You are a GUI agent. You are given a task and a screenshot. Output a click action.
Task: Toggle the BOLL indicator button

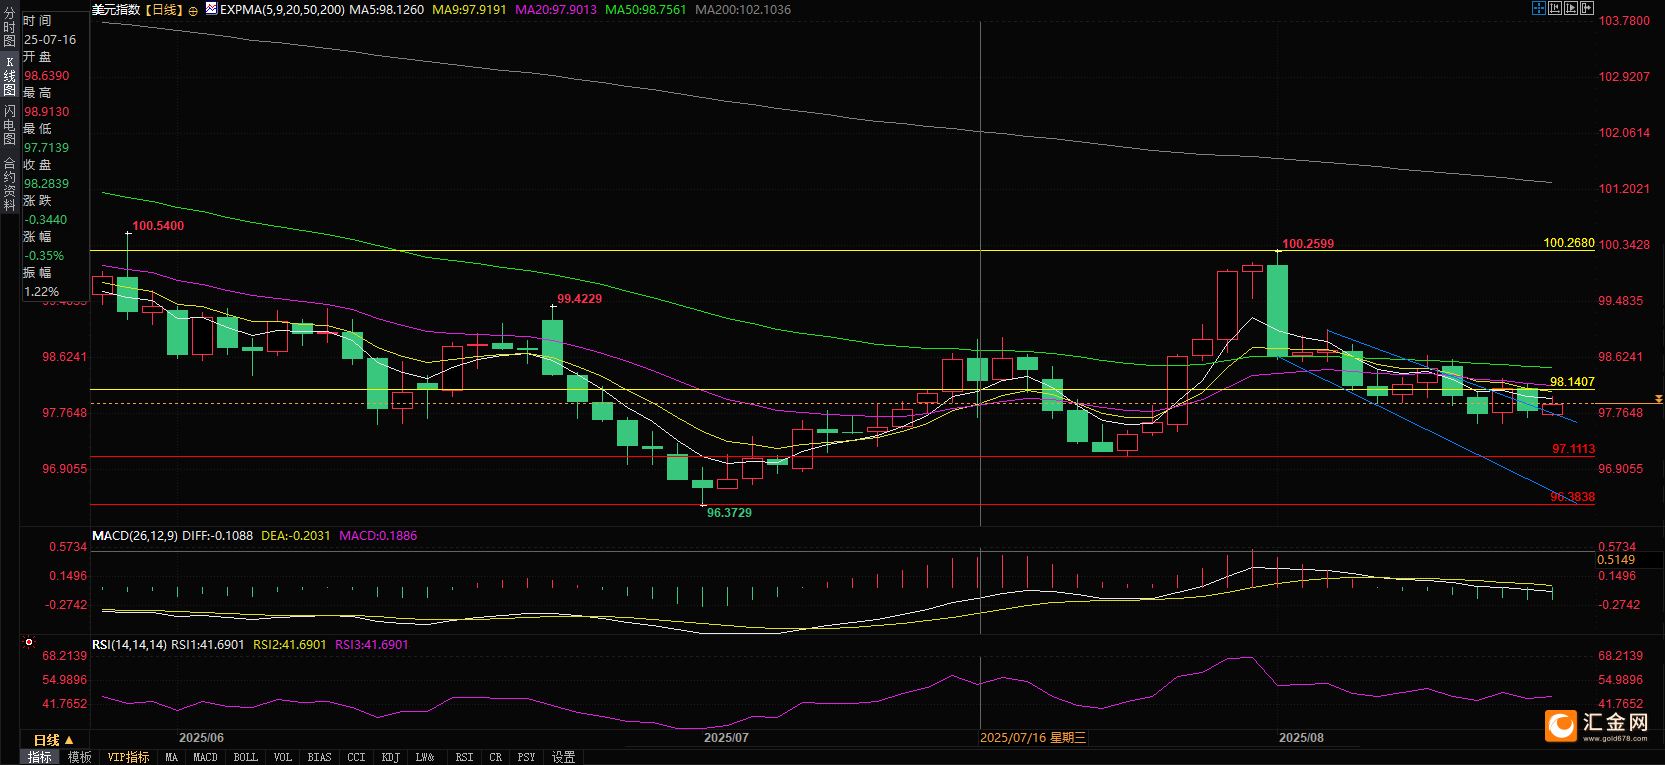[245, 757]
